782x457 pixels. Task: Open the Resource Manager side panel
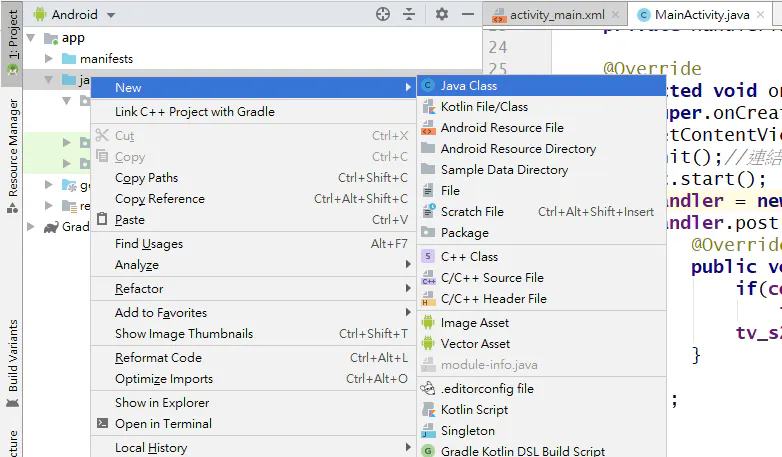12,156
